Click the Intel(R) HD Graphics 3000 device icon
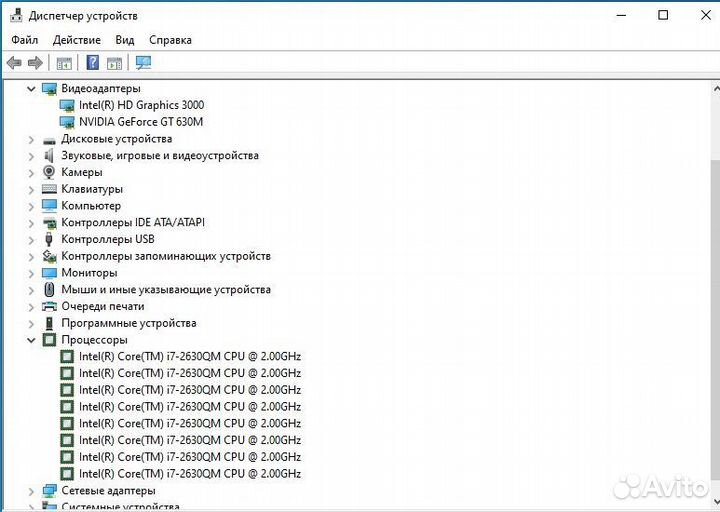720x512 pixels. coord(67,105)
